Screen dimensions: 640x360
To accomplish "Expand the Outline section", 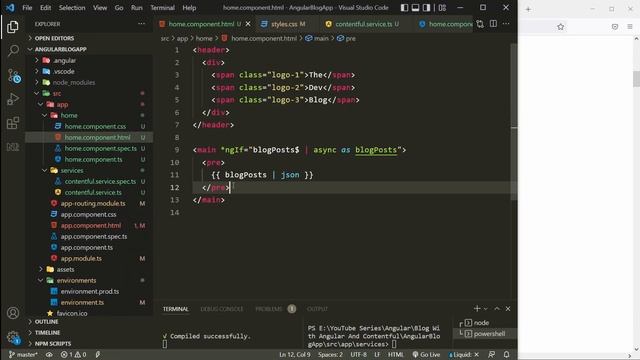I will pos(46,322).
